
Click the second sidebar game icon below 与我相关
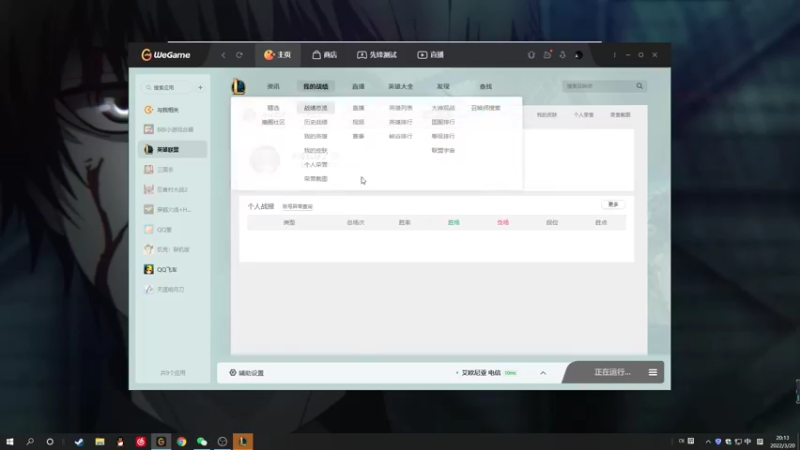coord(148,130)
